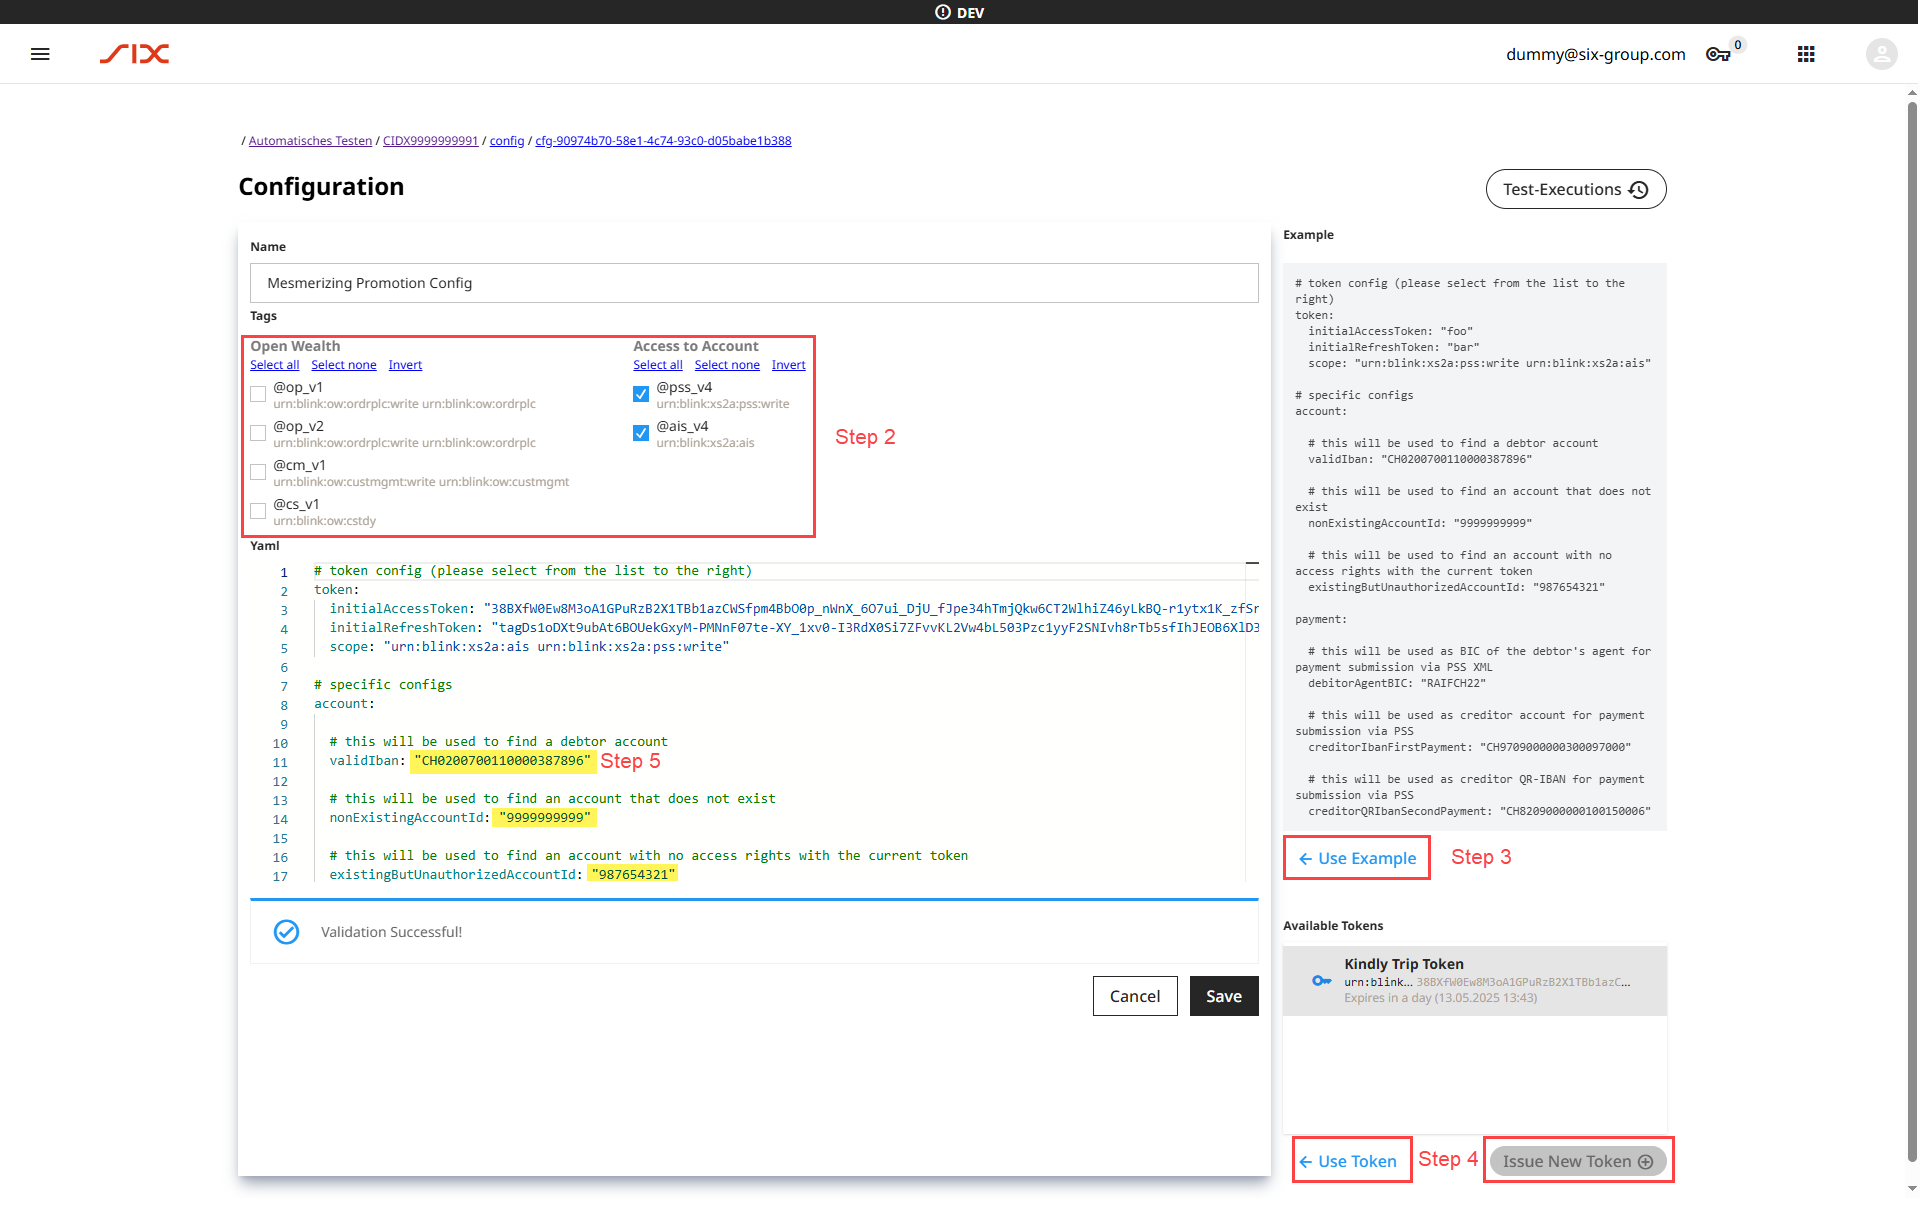1920x1219 pixels.
Task: Click Issue New Token button
Action: tap(1578, 1161)
